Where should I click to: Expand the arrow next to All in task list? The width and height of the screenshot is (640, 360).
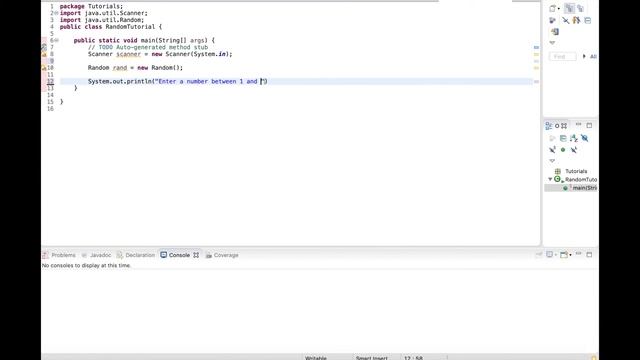pyautogui.click(x=584, y=56)
